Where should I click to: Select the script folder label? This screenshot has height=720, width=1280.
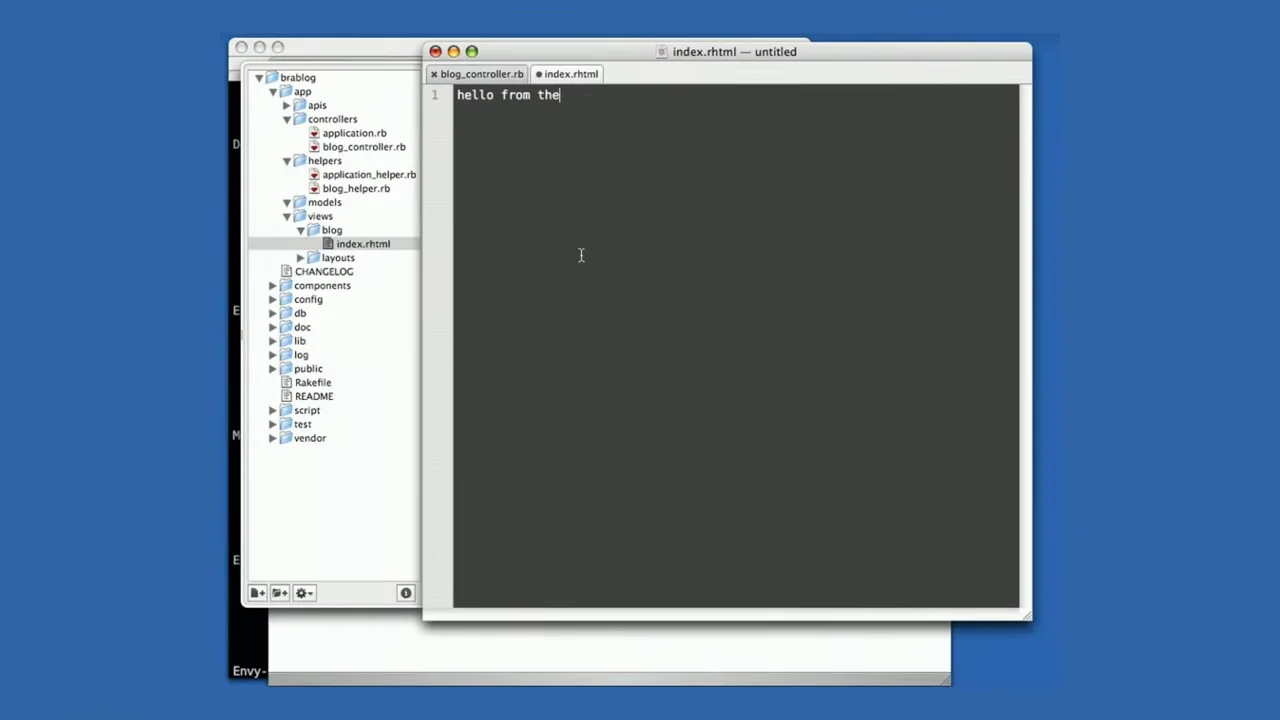point(307,410)
